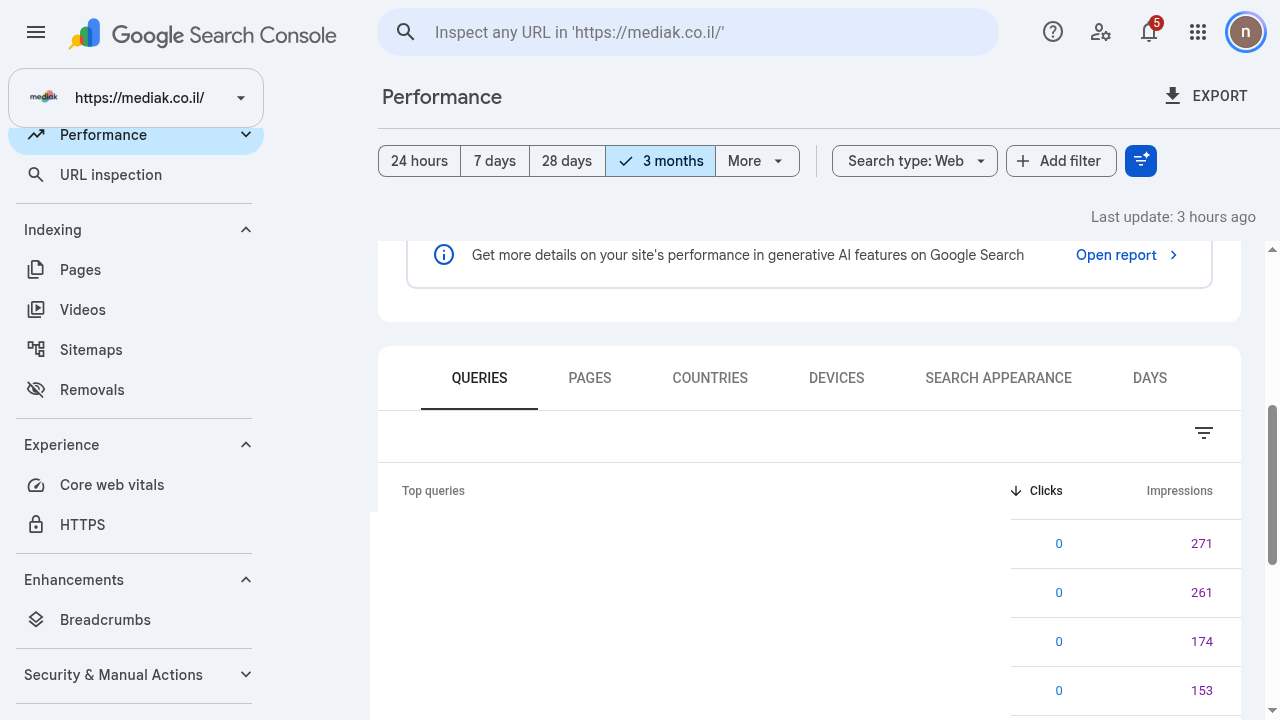This screenshot has height=720, width=1280.
Task: Open the Google apps grid
Action: [1198, 32]
